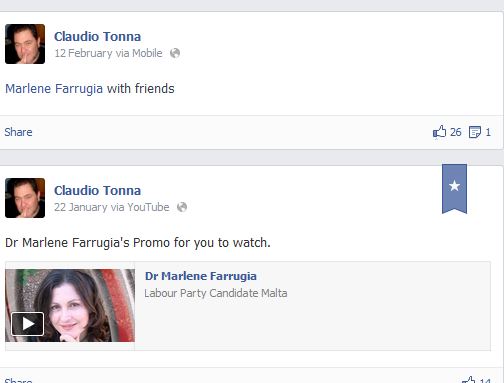Click the thumbs-up icon showing 14 likes
This screenshot has height=383, width=504.
tap(468, 380)
